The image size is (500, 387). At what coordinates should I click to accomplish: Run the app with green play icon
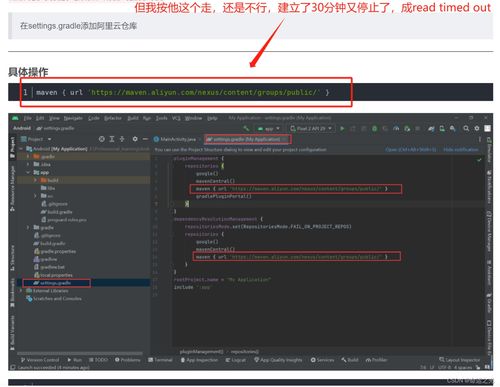[x=342, y=128]
